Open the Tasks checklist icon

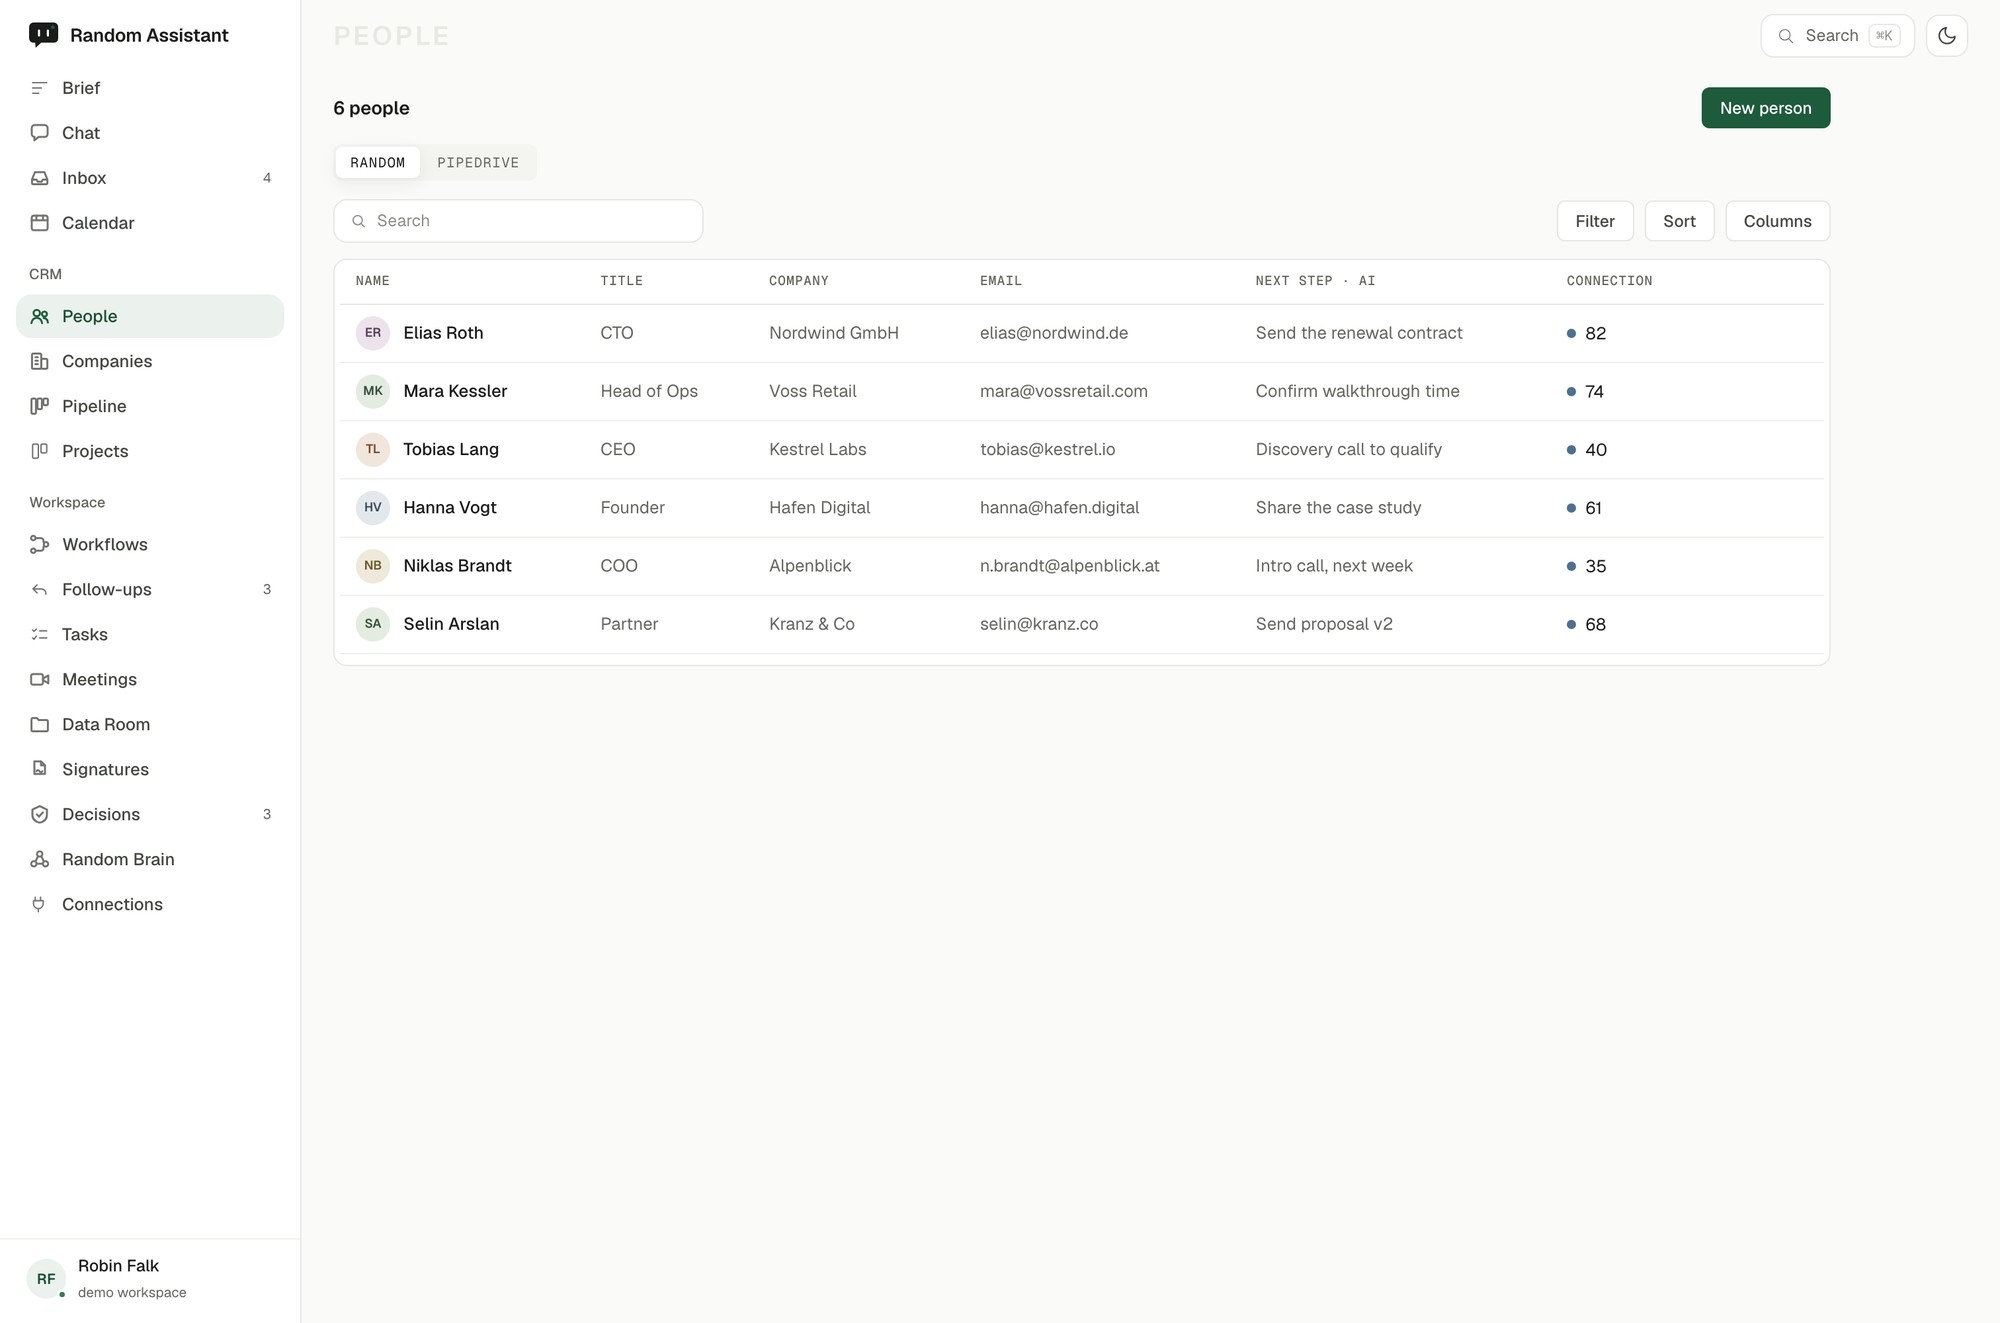click(x=39, y=634)
